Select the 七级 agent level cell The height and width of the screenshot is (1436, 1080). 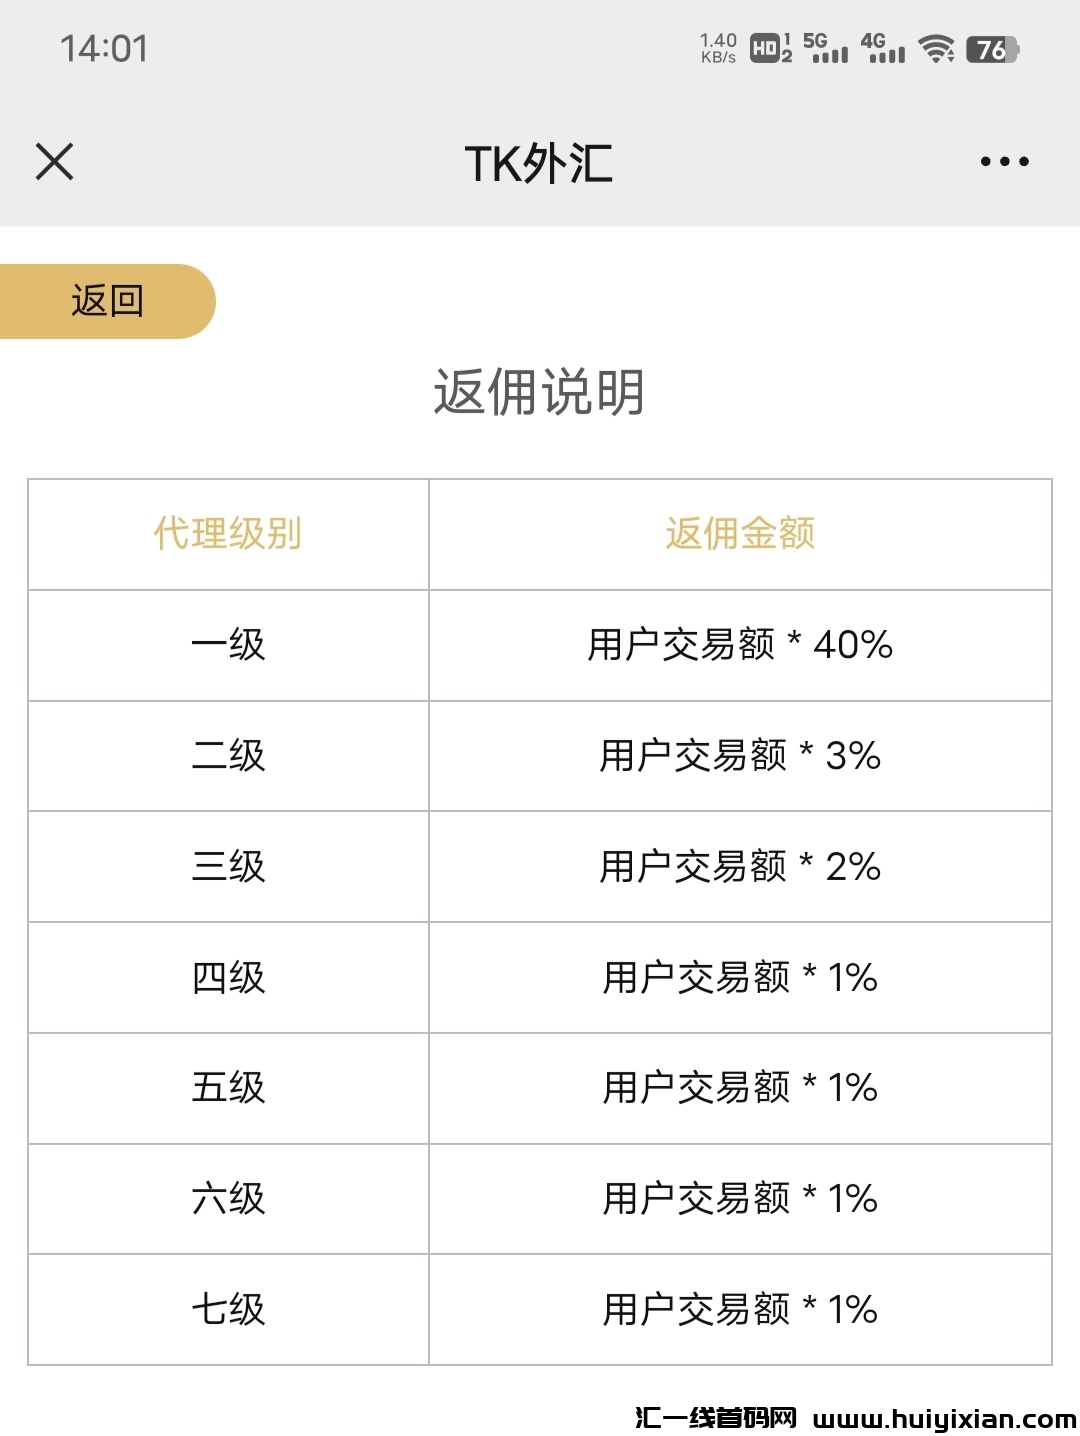point(228,1309)
